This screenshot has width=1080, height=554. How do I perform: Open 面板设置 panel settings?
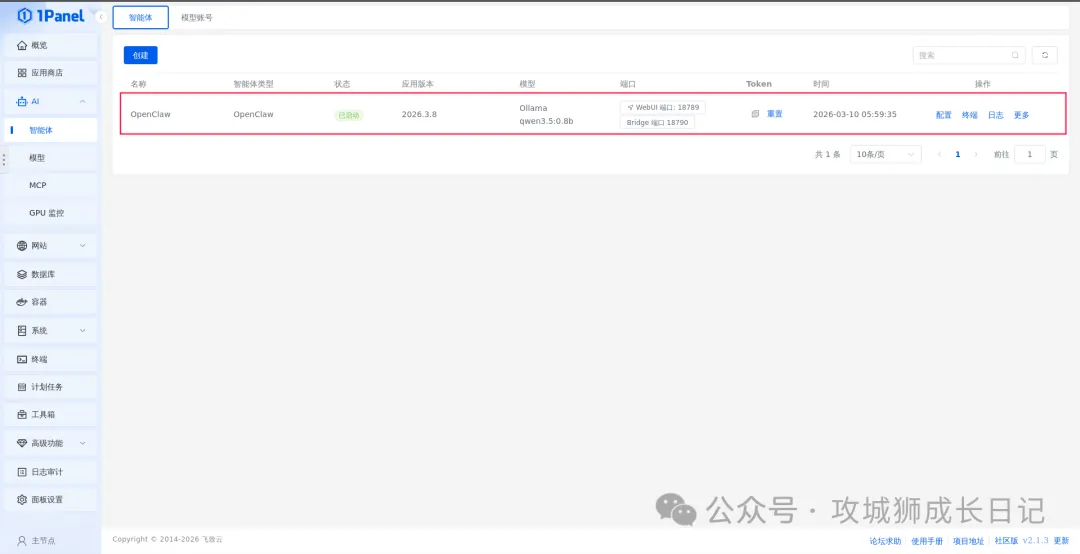point(46,500)
